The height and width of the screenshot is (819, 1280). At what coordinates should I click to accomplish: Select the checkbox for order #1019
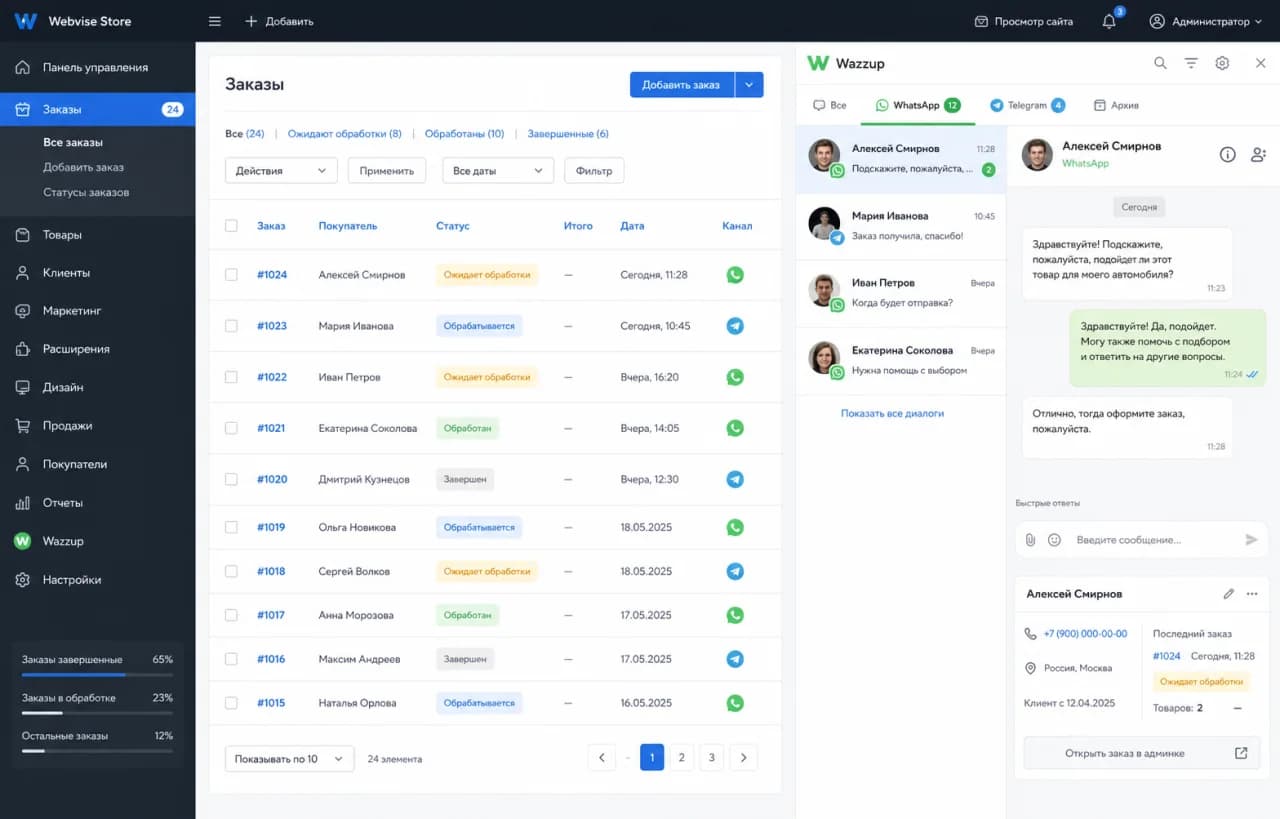point(231,527)
